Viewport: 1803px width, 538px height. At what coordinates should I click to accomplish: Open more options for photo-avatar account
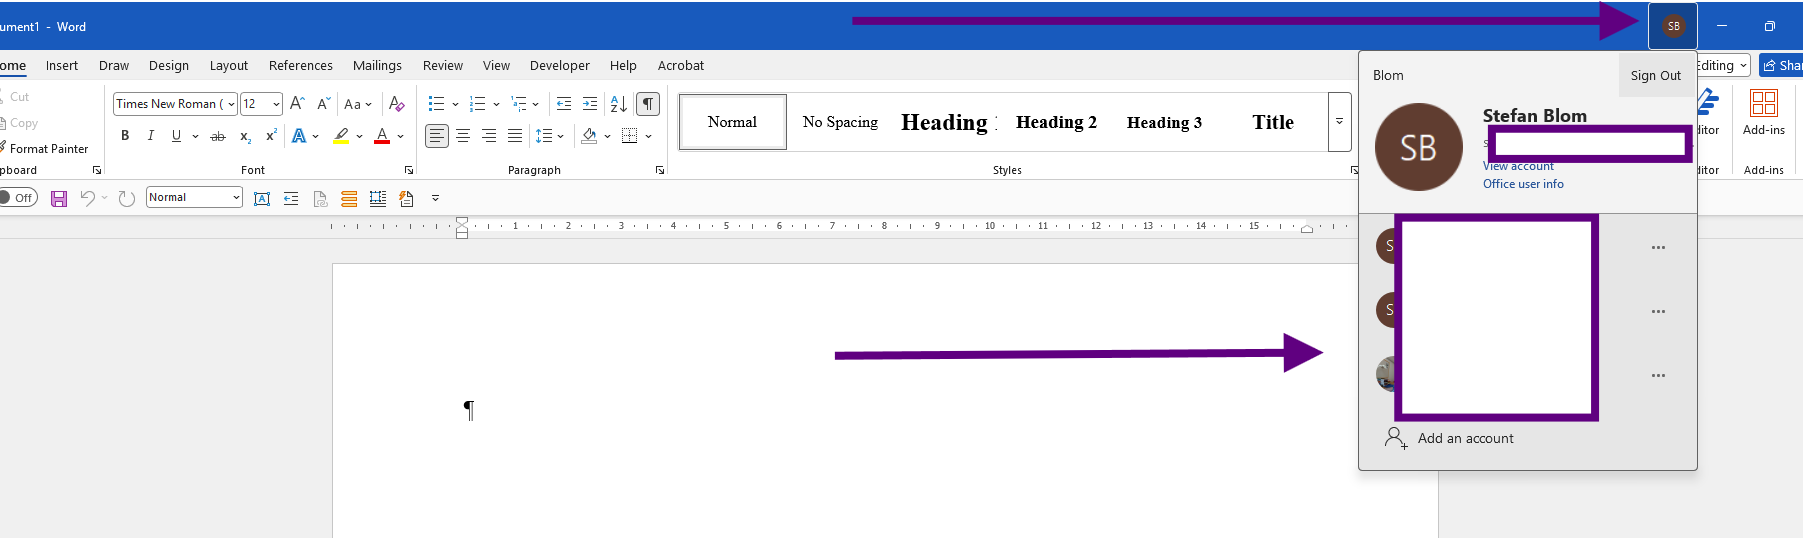pos(1658,376)
